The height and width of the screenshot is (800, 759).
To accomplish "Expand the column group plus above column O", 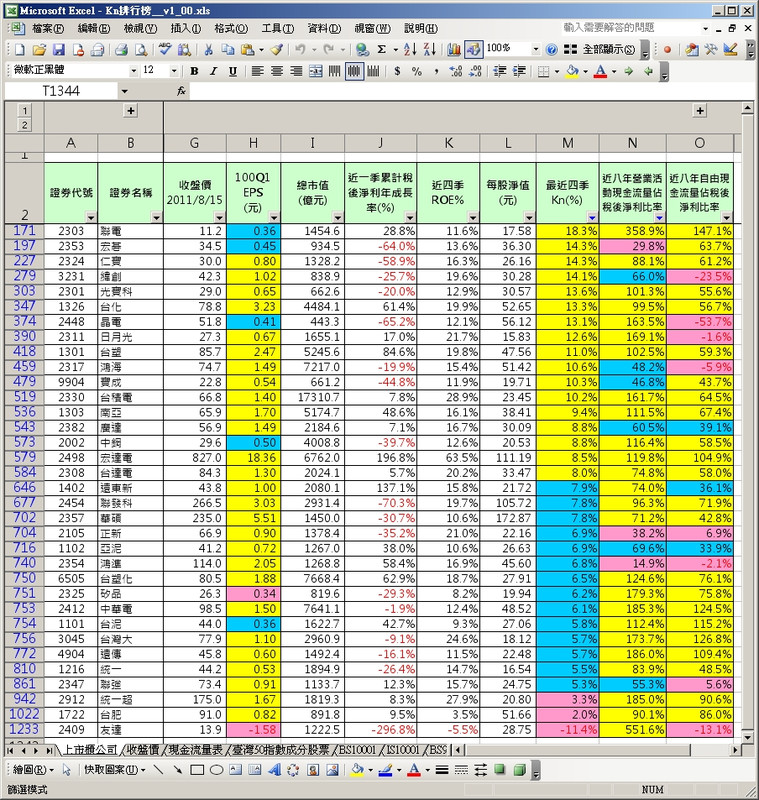I will pyautogui.click(x=700, y=111).
